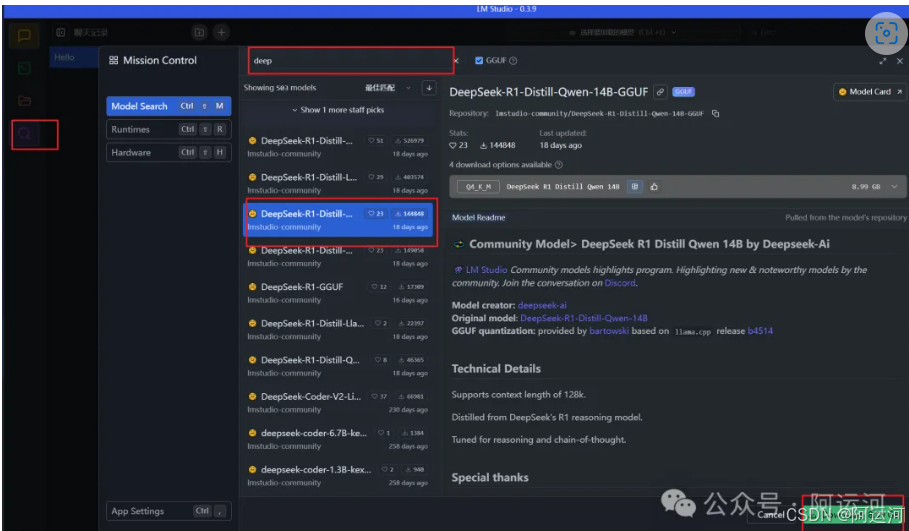Expand Show 1 more staff picks
This screenshot has width=909, height=531.
(338, 110)
